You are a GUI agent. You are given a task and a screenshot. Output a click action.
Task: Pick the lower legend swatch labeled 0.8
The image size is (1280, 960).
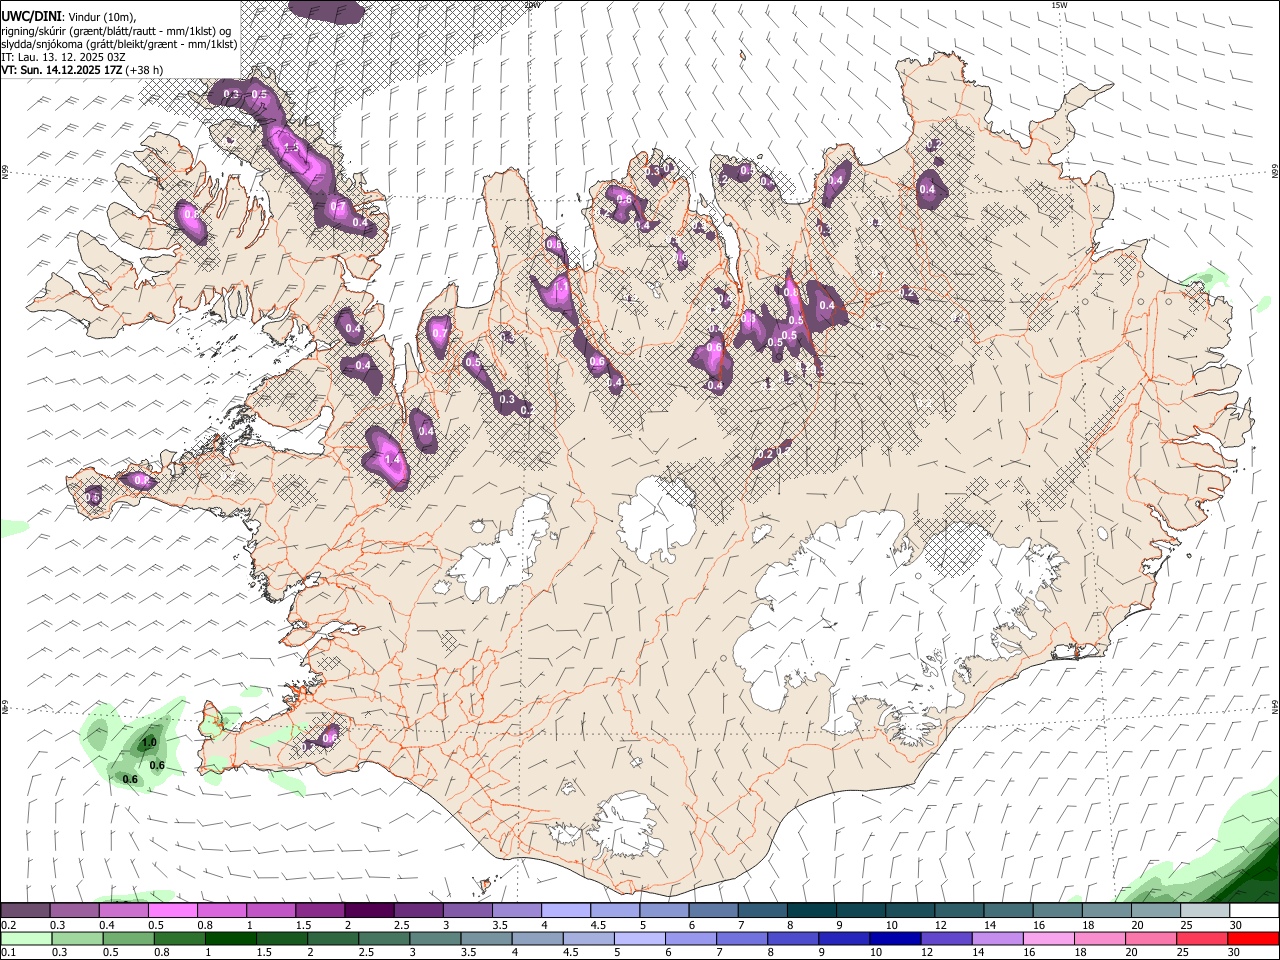coord(180,938)
